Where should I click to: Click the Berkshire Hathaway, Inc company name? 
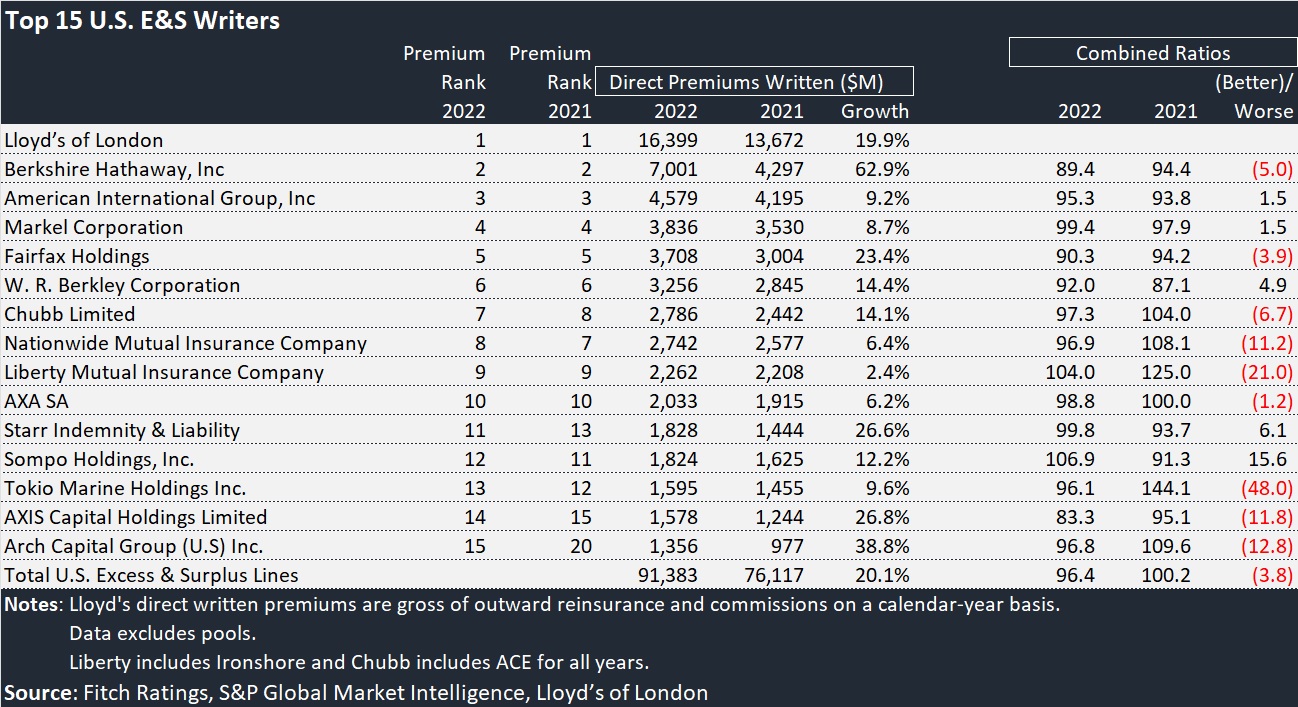114,169
